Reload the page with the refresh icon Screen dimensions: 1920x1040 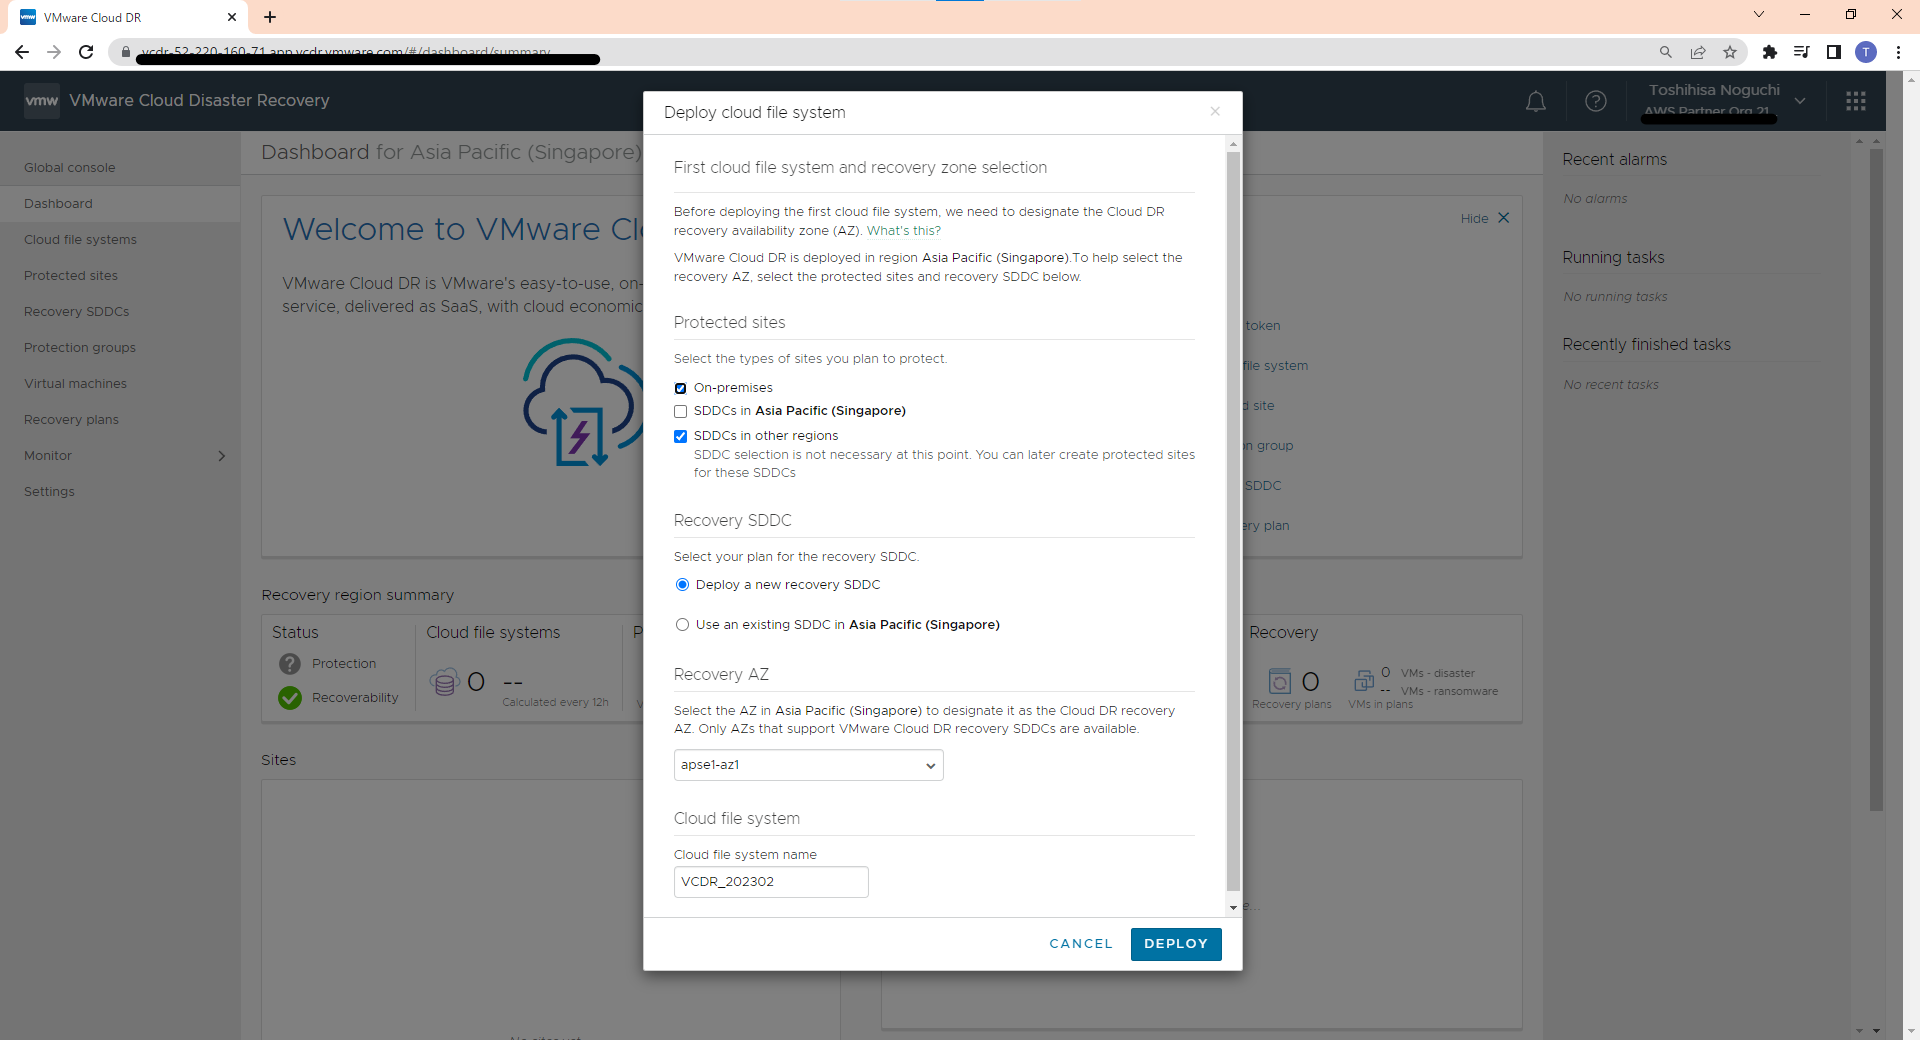[86, 52]
